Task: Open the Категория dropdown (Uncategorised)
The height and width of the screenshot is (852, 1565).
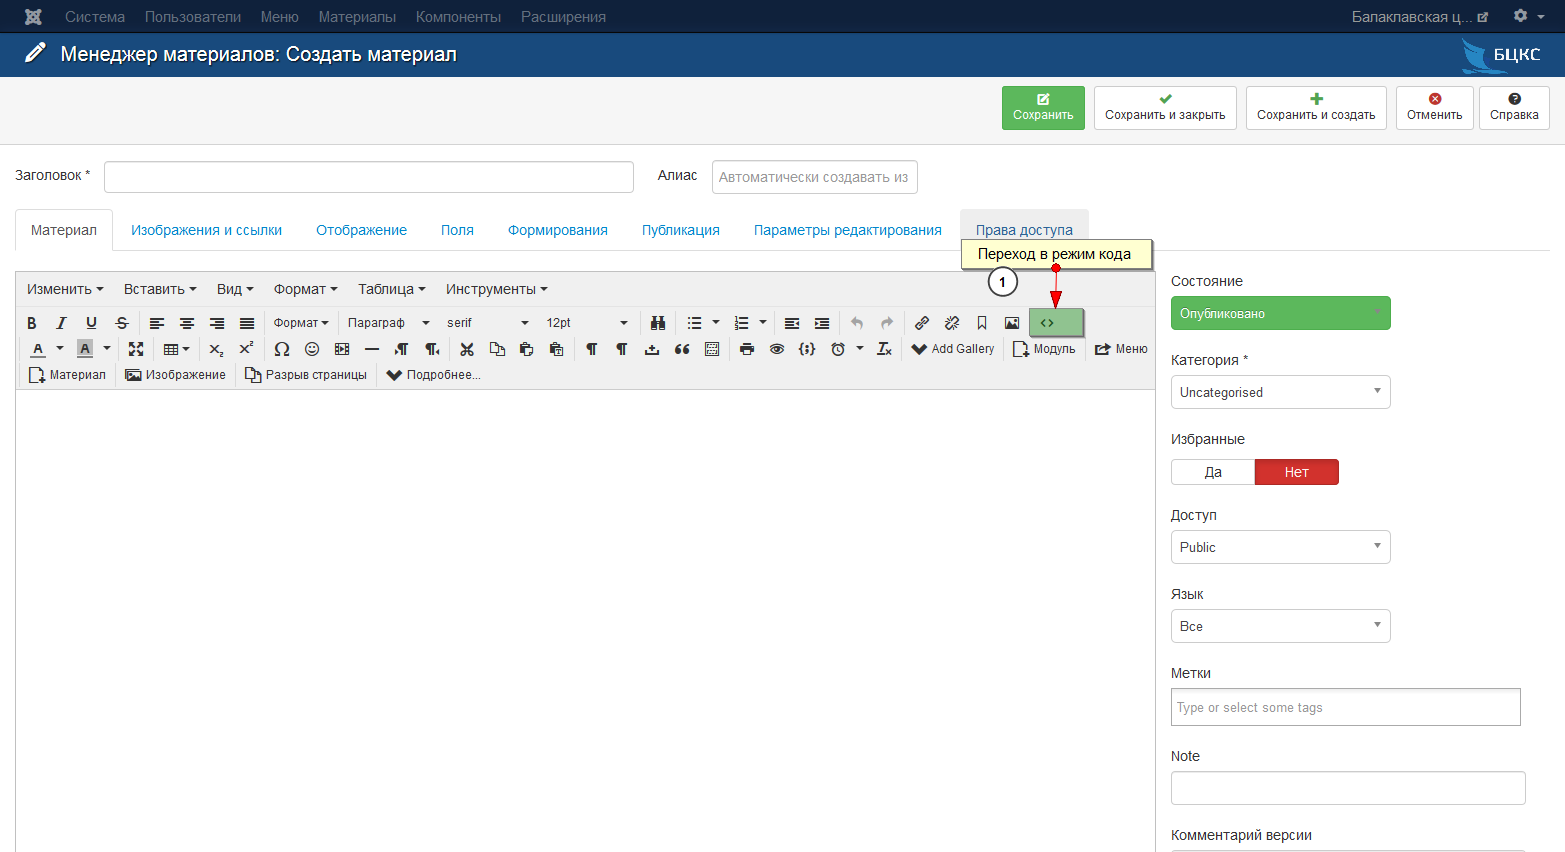Action: (x=1281, y=392)
